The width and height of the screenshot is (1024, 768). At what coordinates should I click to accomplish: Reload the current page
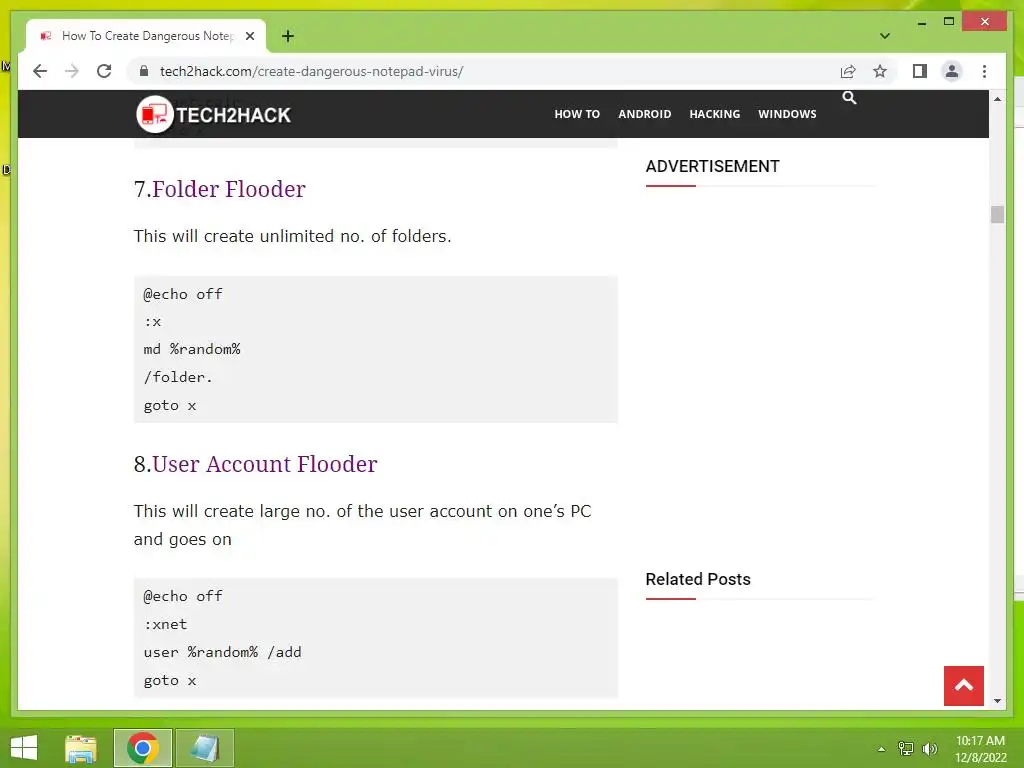104,71
